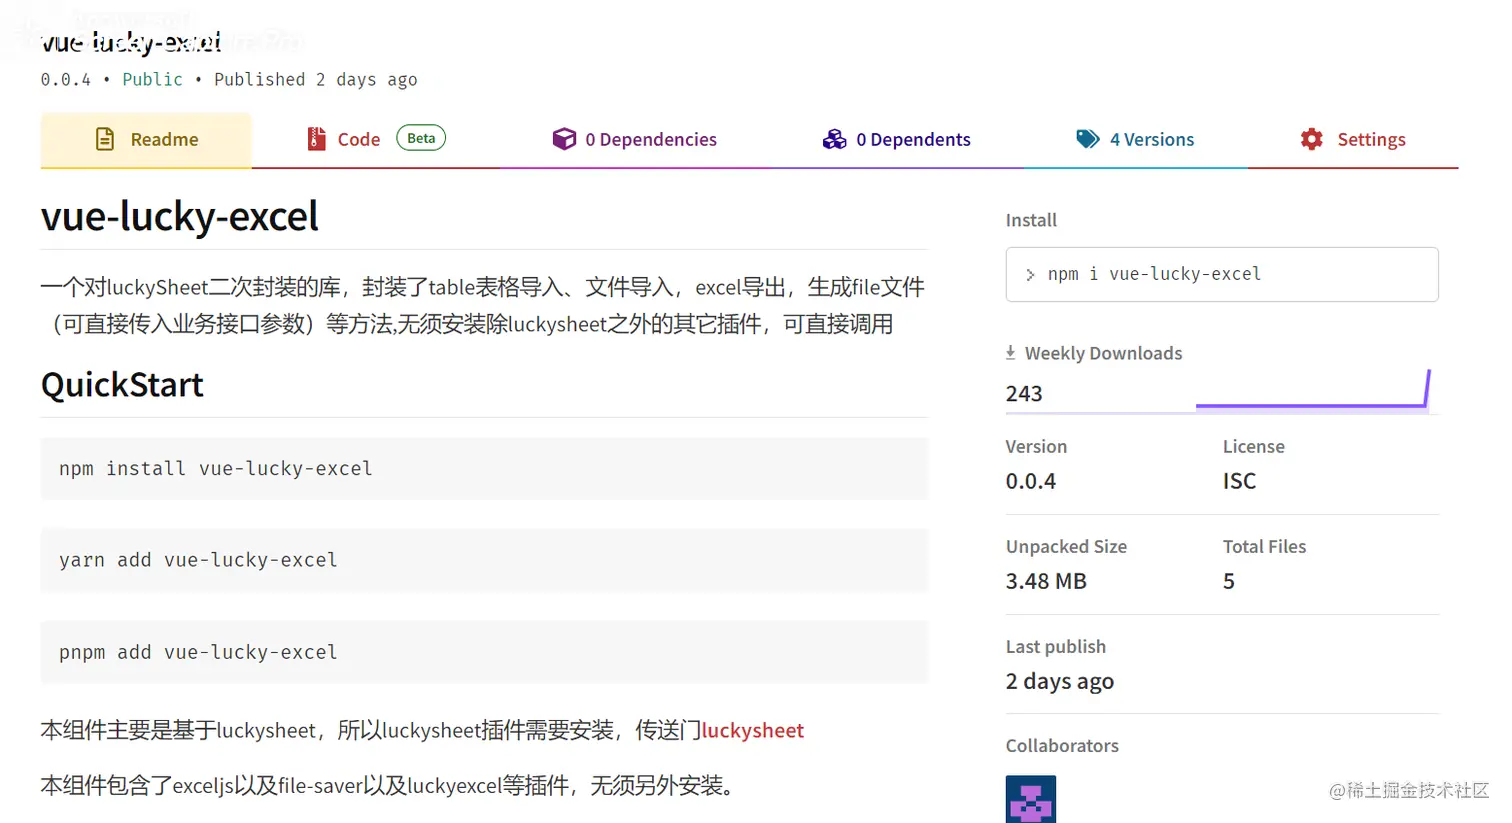Click the Beta badge next to Code
1512x823 pixels.
tap(420, 137)
